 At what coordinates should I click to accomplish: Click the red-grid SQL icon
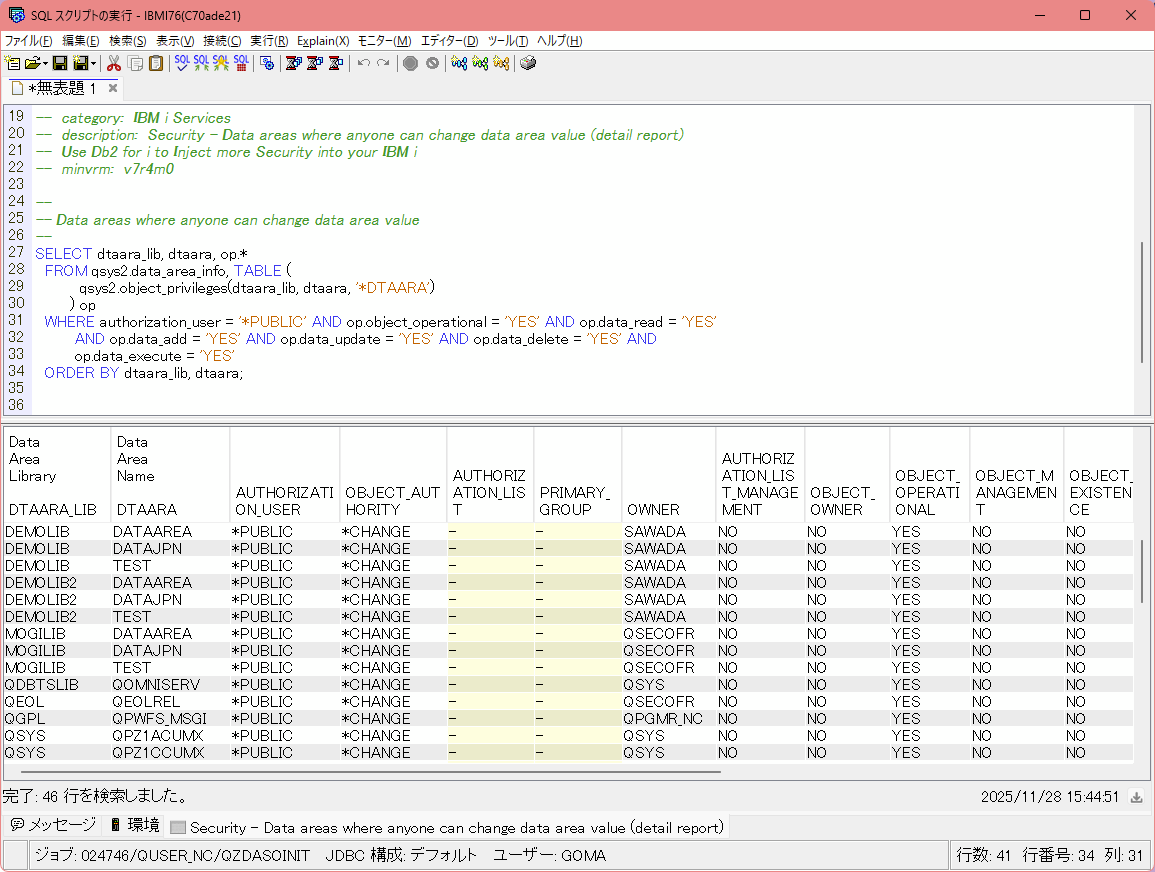[x=241, y=63]
